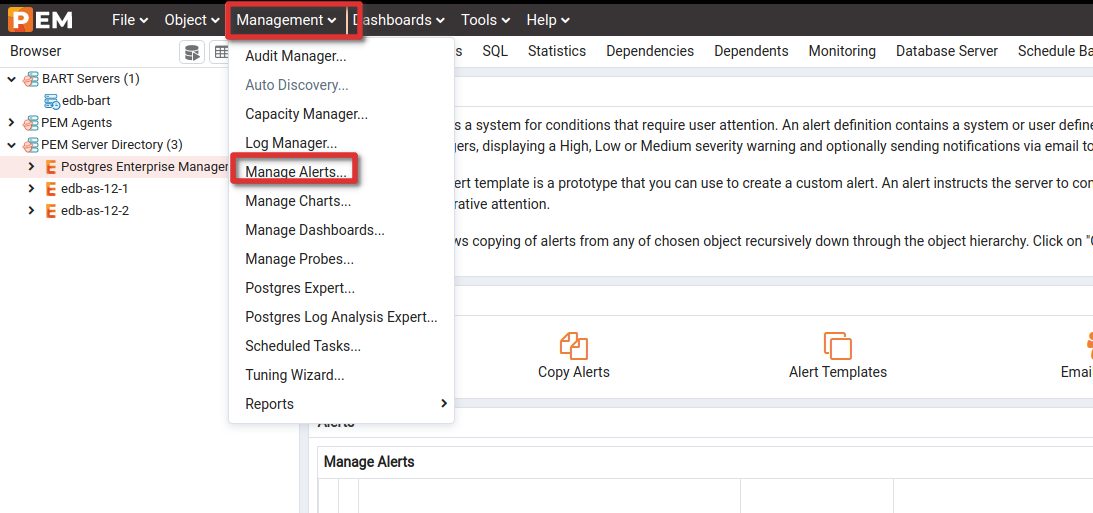1093x513 pixels.
Task: Select Manage Charts... menu entry
Action: (342, 201)
